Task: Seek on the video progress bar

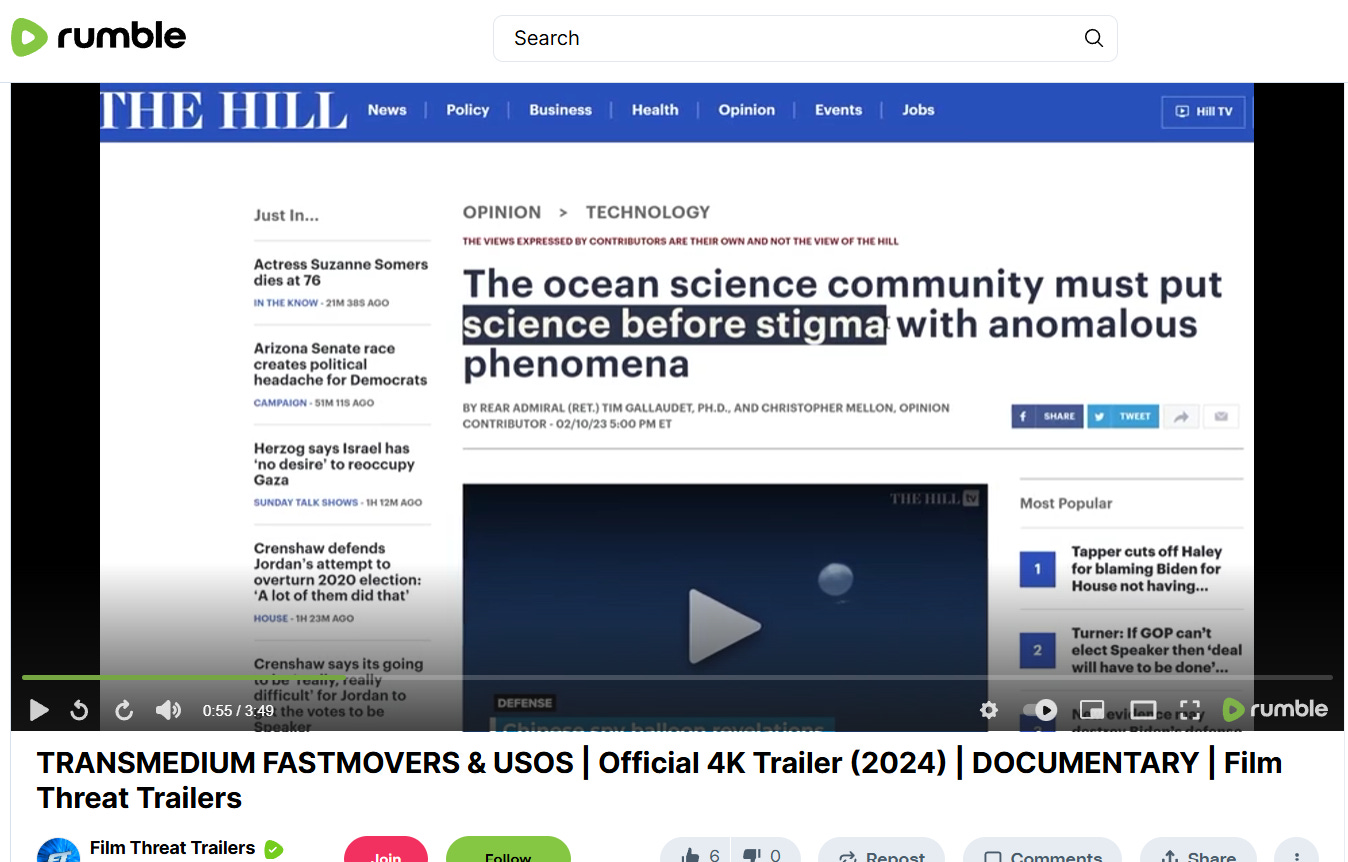Action: (x=677, y=677)
